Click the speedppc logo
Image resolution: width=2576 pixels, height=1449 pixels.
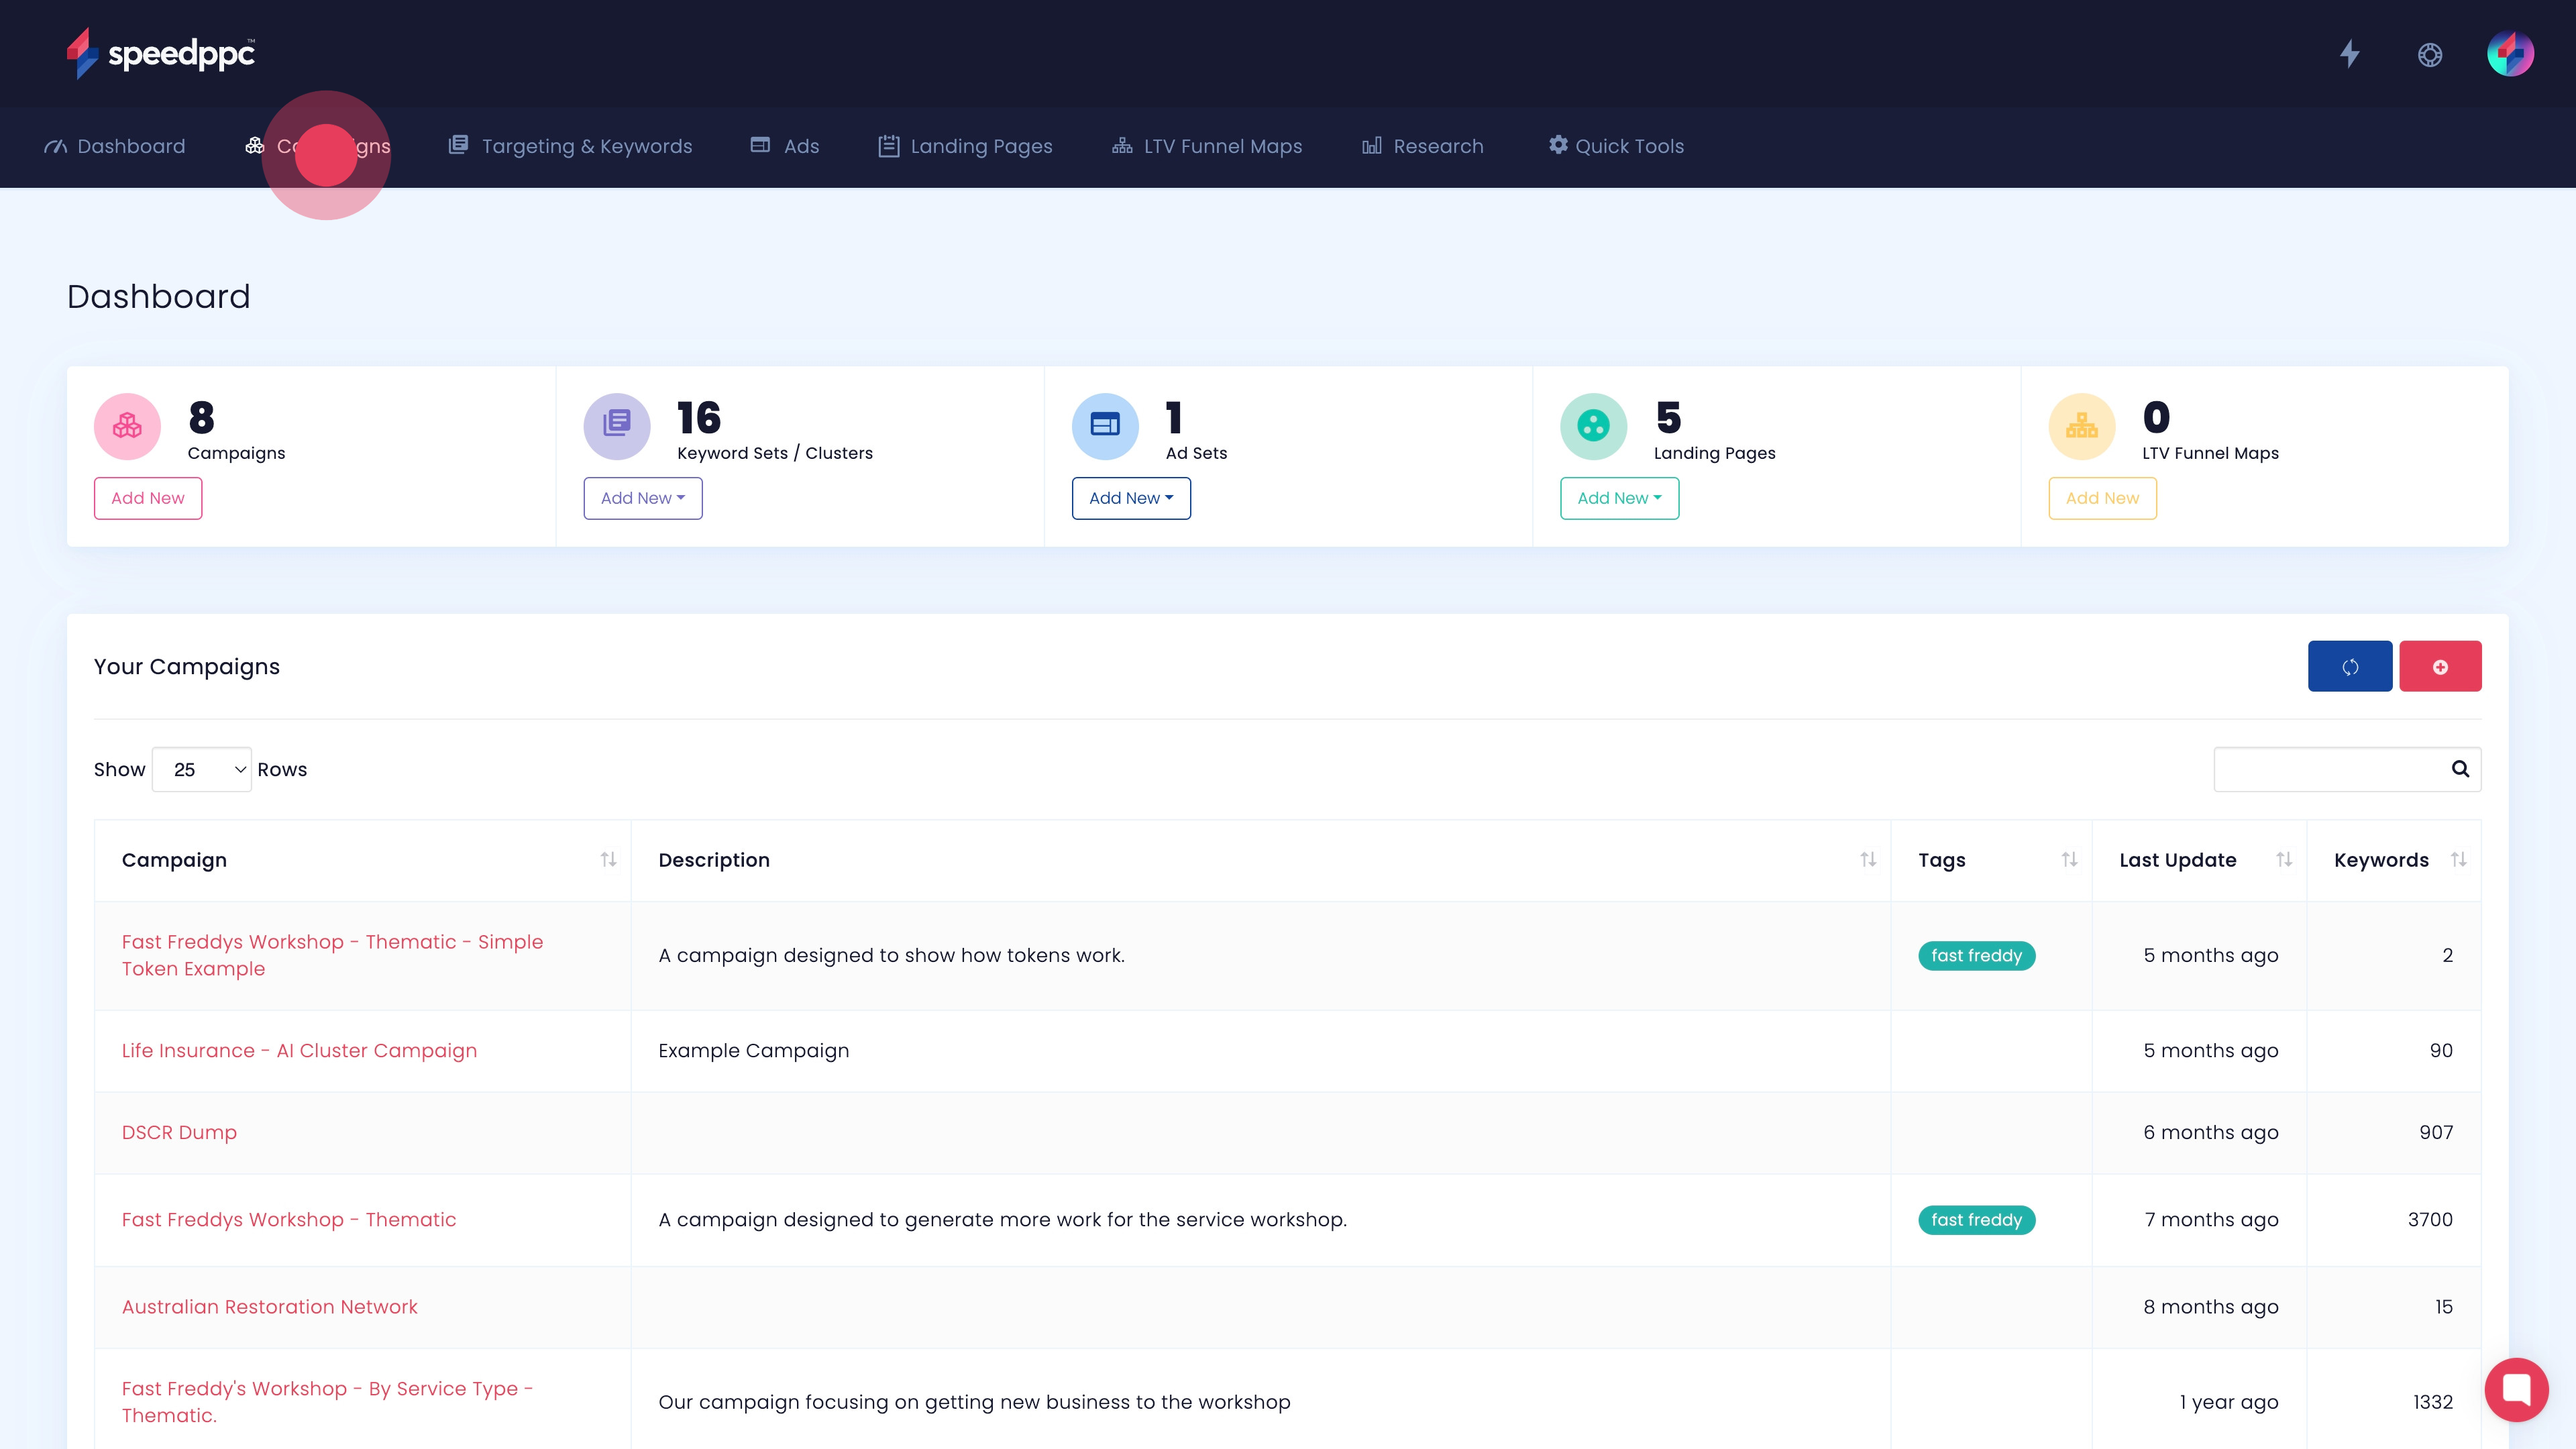pos(162,53)
